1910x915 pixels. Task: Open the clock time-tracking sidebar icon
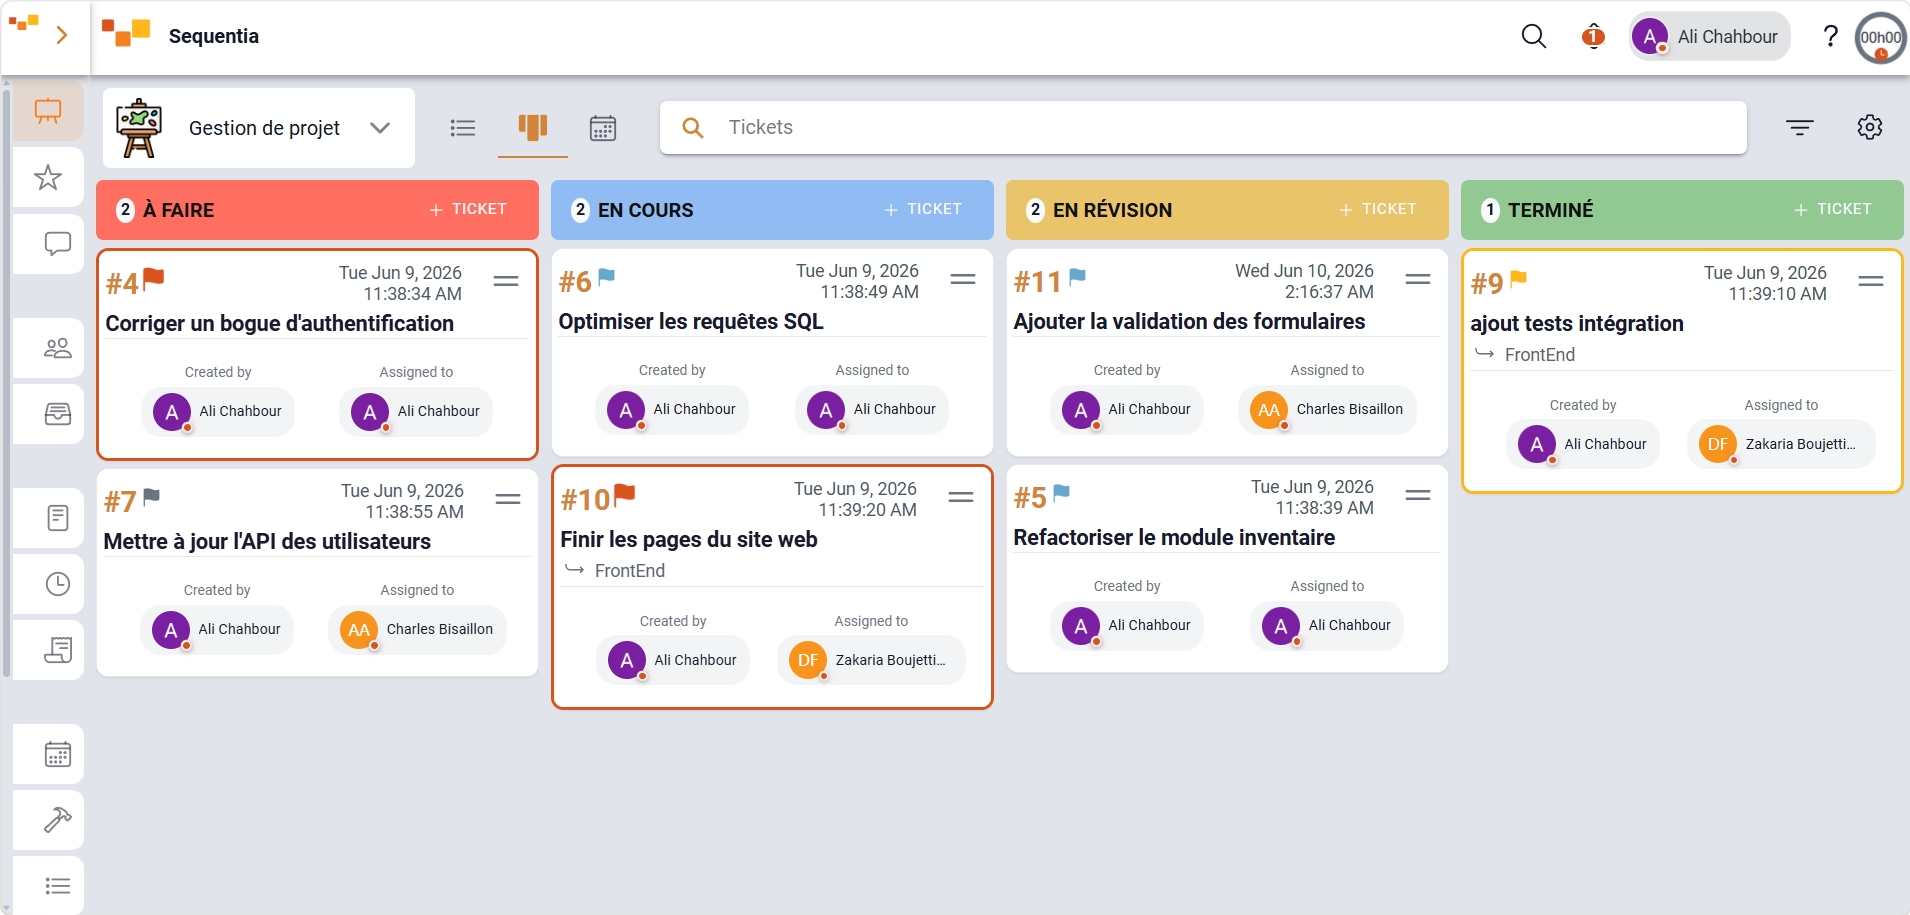pos(57,584)
